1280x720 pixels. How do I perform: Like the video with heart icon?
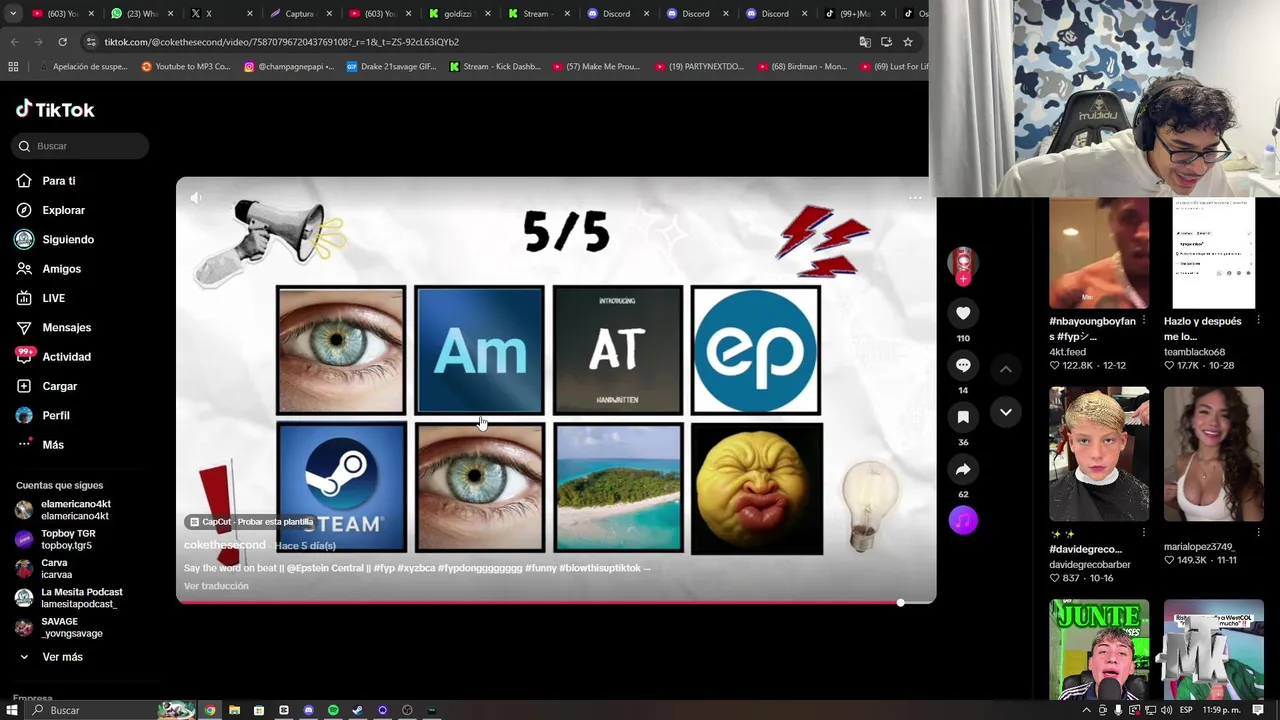[963, 313]
